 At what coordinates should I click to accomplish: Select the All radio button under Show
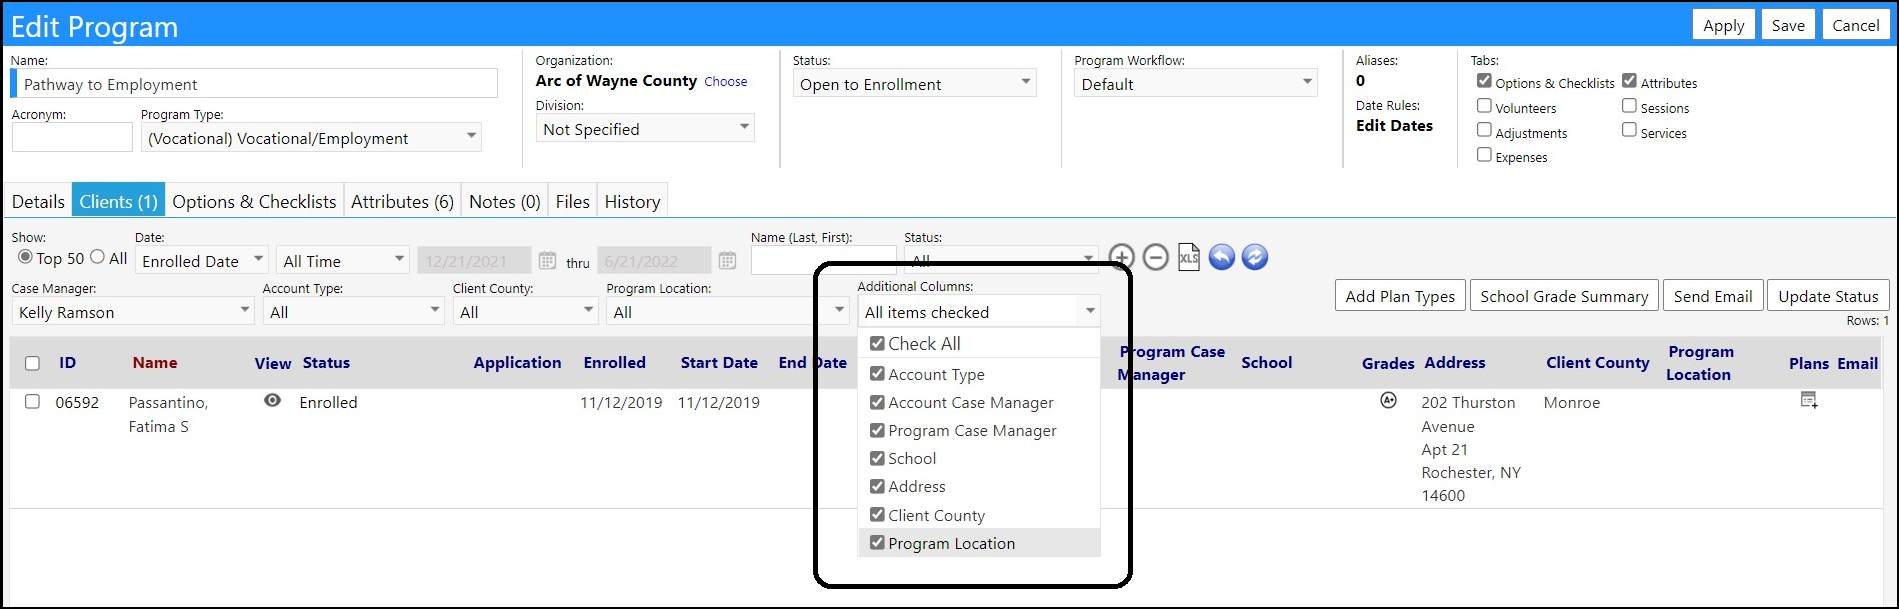pos(97,257)
